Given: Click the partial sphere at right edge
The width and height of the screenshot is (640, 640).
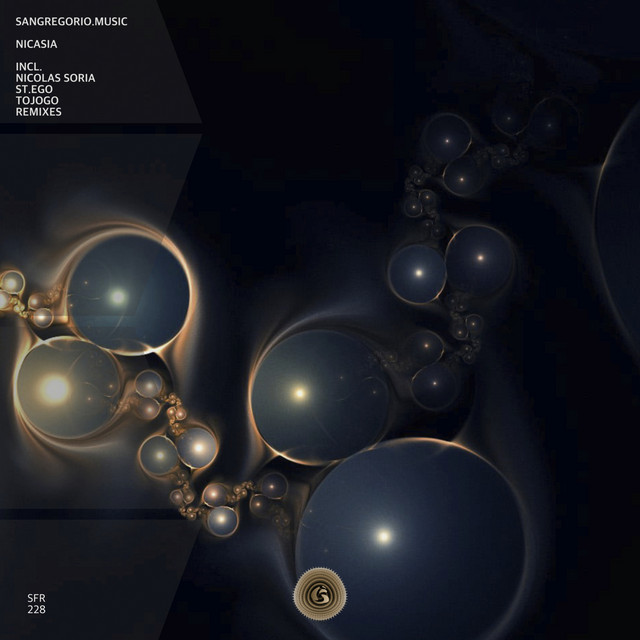Looking at the screenshot, I should (x=620, y=230).
